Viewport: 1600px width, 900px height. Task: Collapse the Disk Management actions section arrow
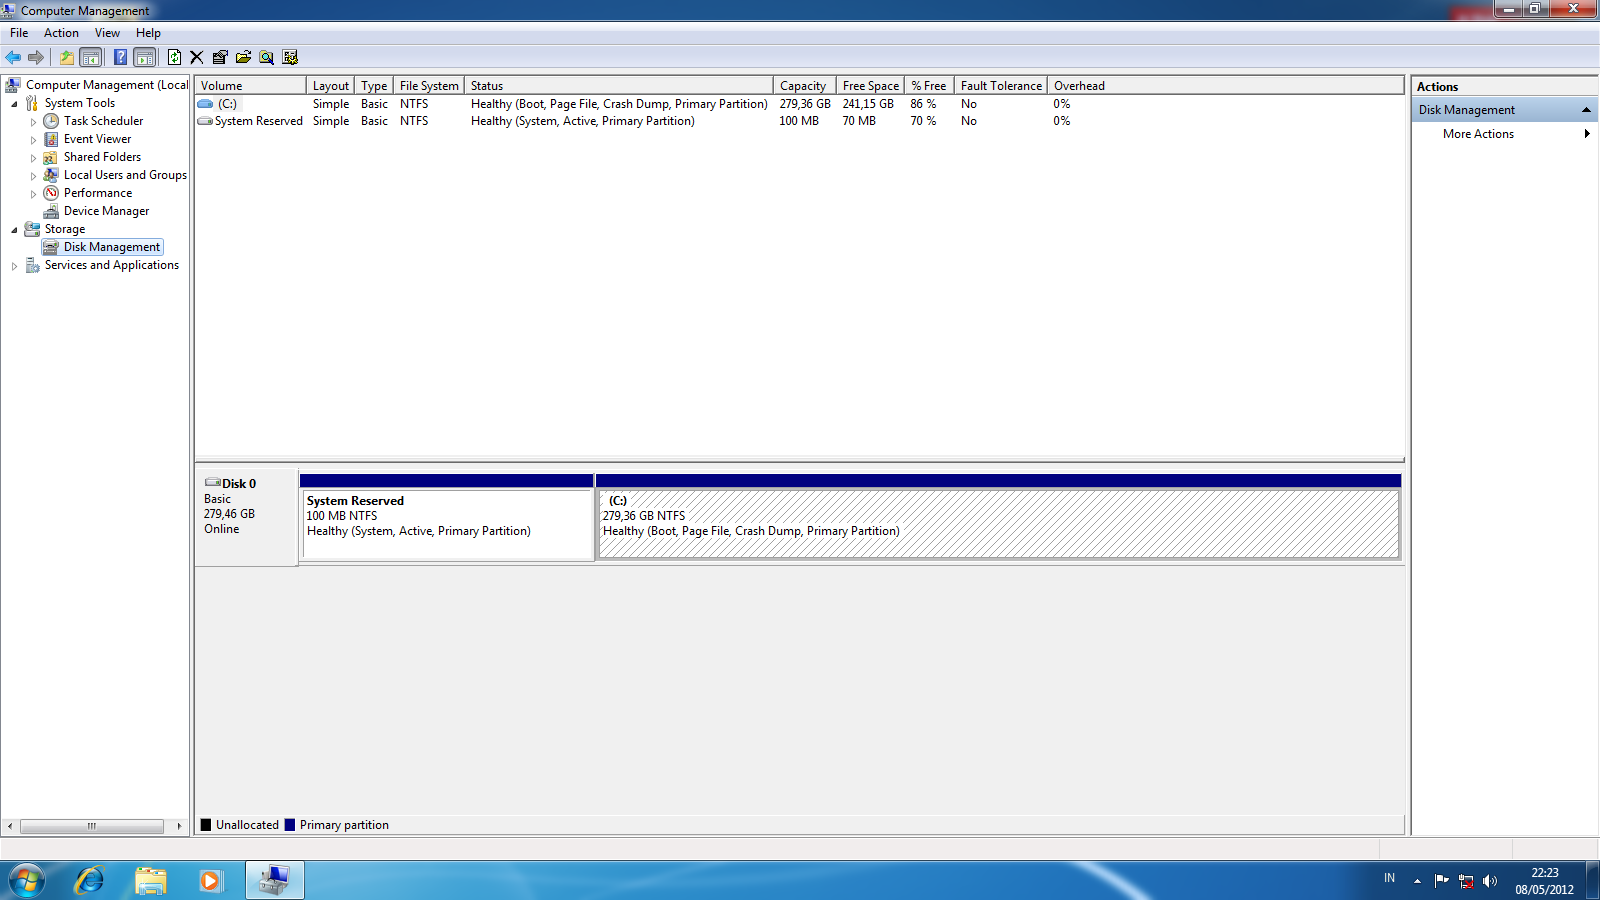pos(1586,110)
